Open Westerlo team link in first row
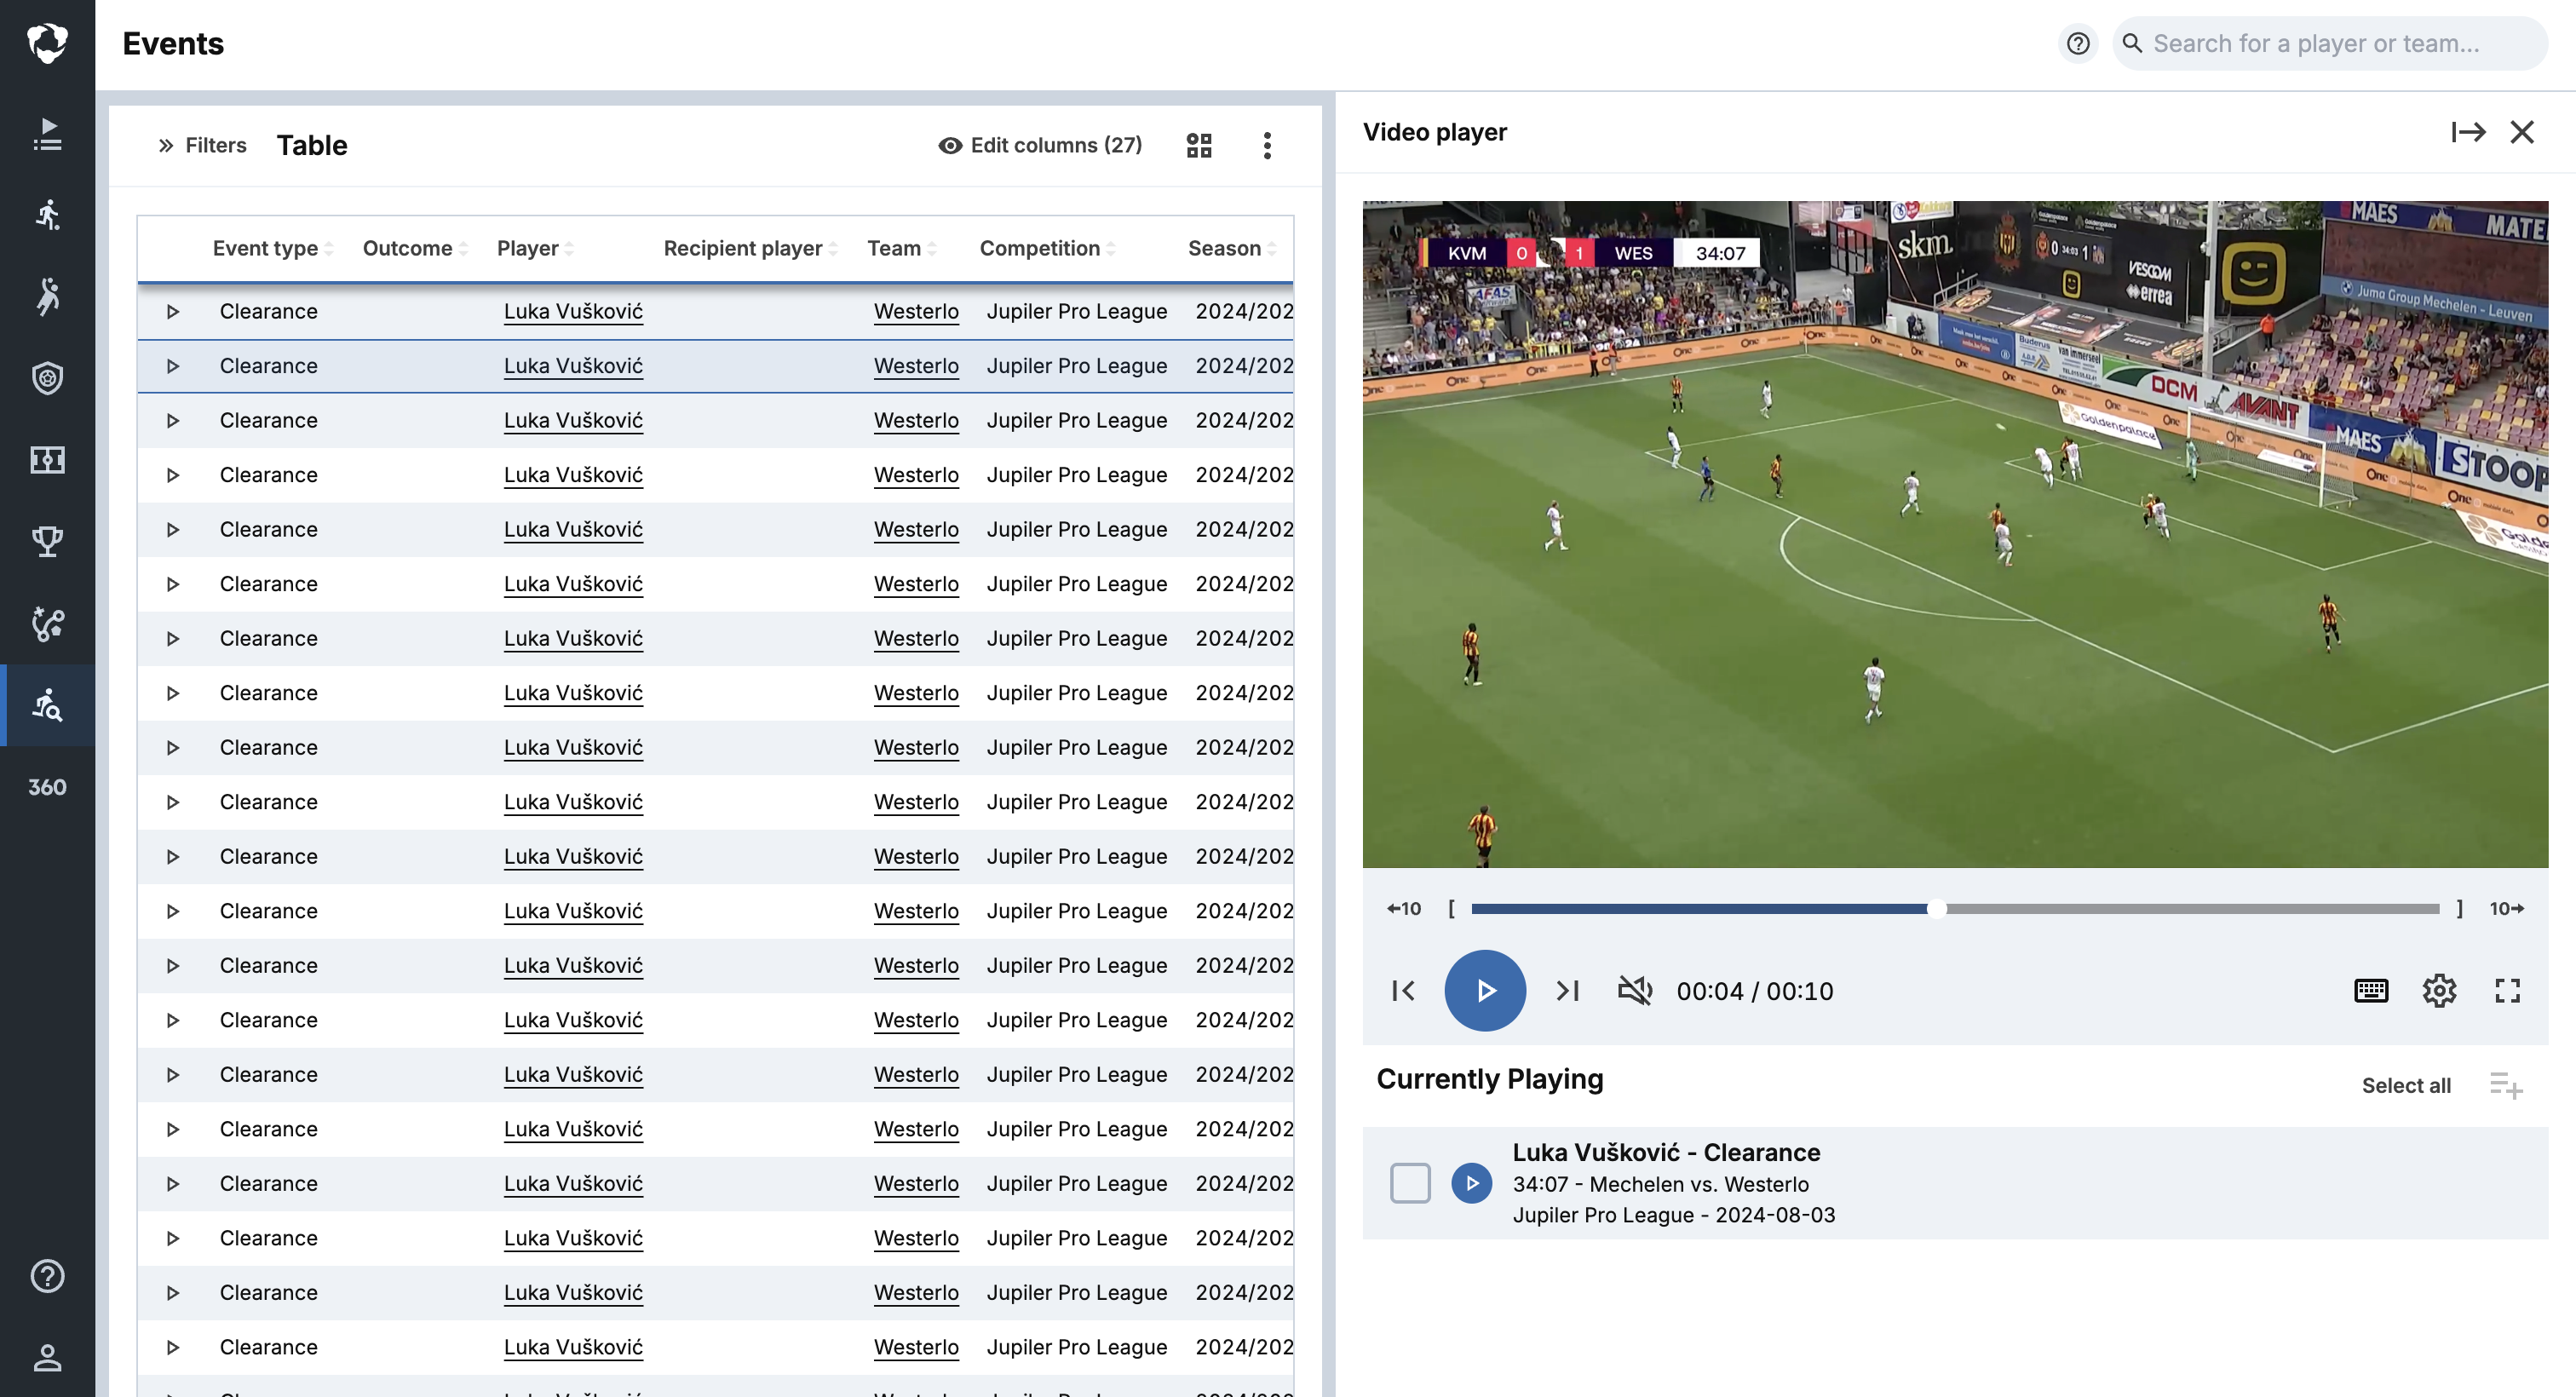The height and width of the screenshot is (1397, 2576). click(x=916, y=312)
